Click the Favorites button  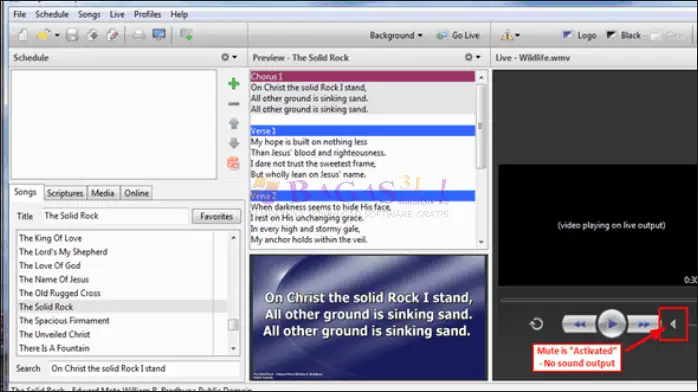click(216, 216)
